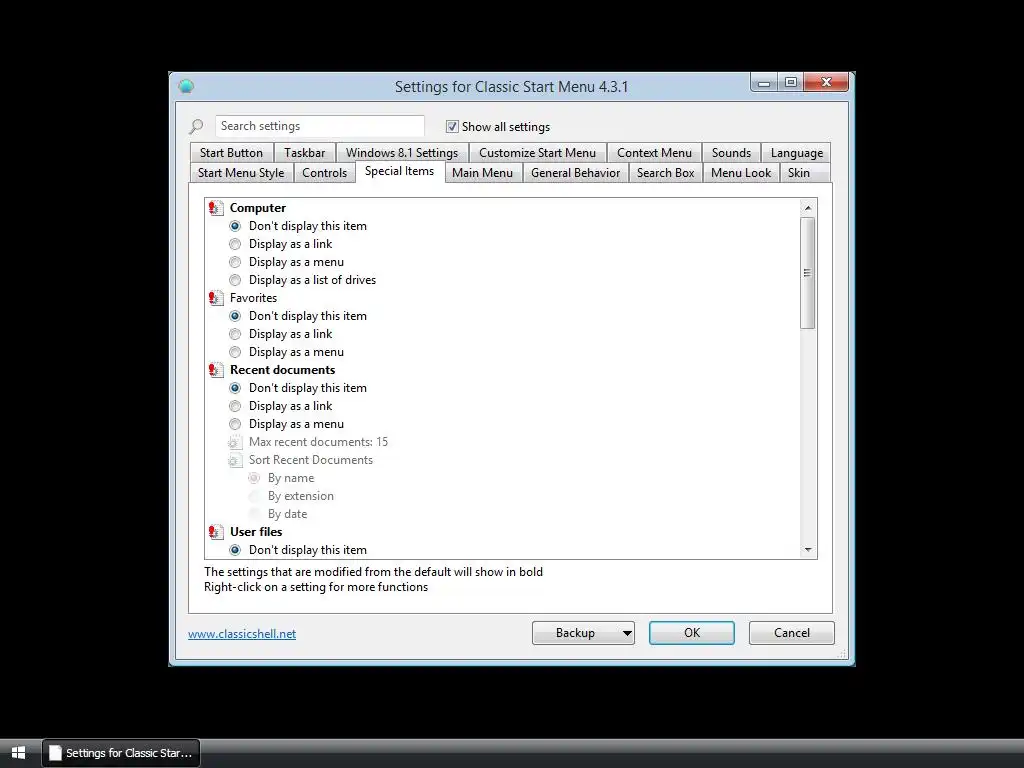Click the Settings for Classic Start taskbar item
1024x768 pixels.
[x=121, y=753]
